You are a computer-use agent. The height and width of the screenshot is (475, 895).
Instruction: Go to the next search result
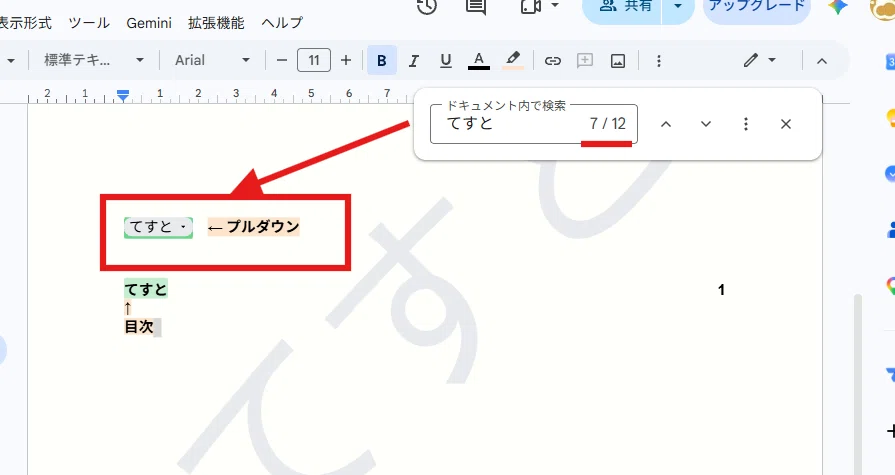[706, 124]
